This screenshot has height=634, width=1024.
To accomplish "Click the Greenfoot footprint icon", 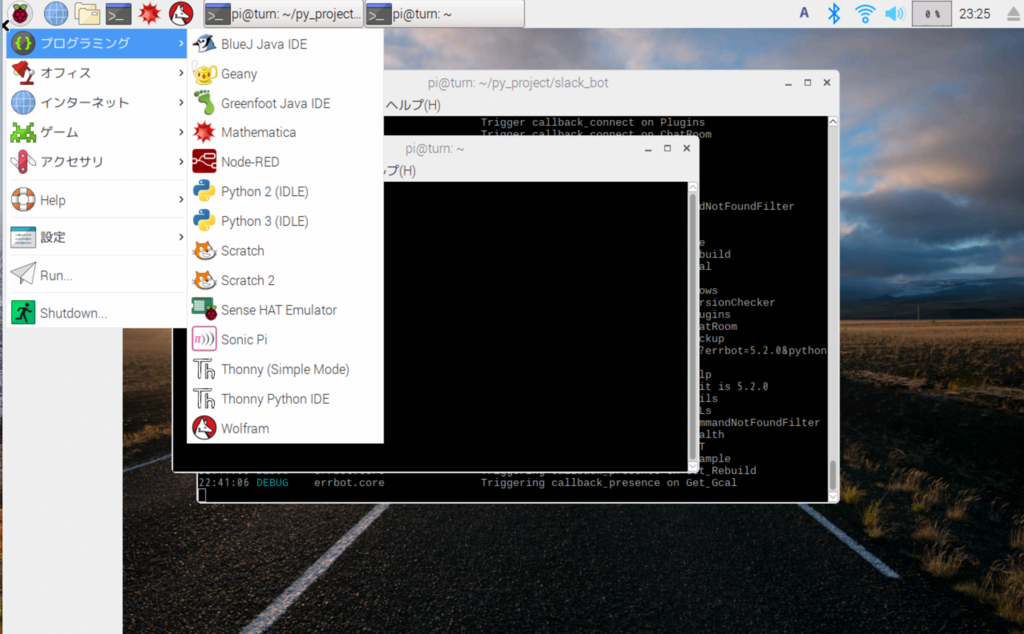I will click(204, 103).
